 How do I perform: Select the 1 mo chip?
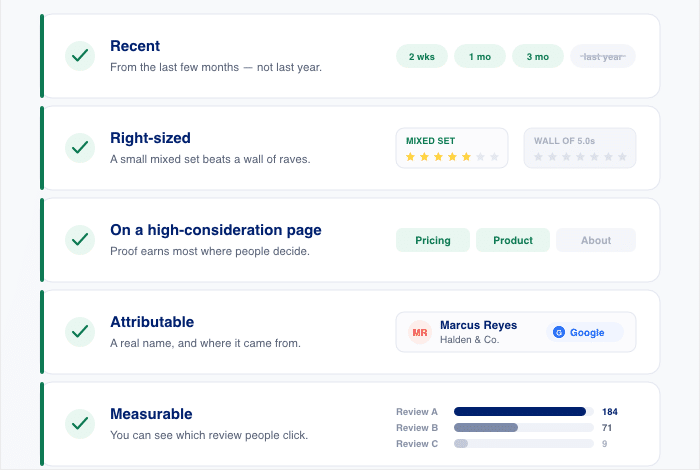click(x=480, y=56)
